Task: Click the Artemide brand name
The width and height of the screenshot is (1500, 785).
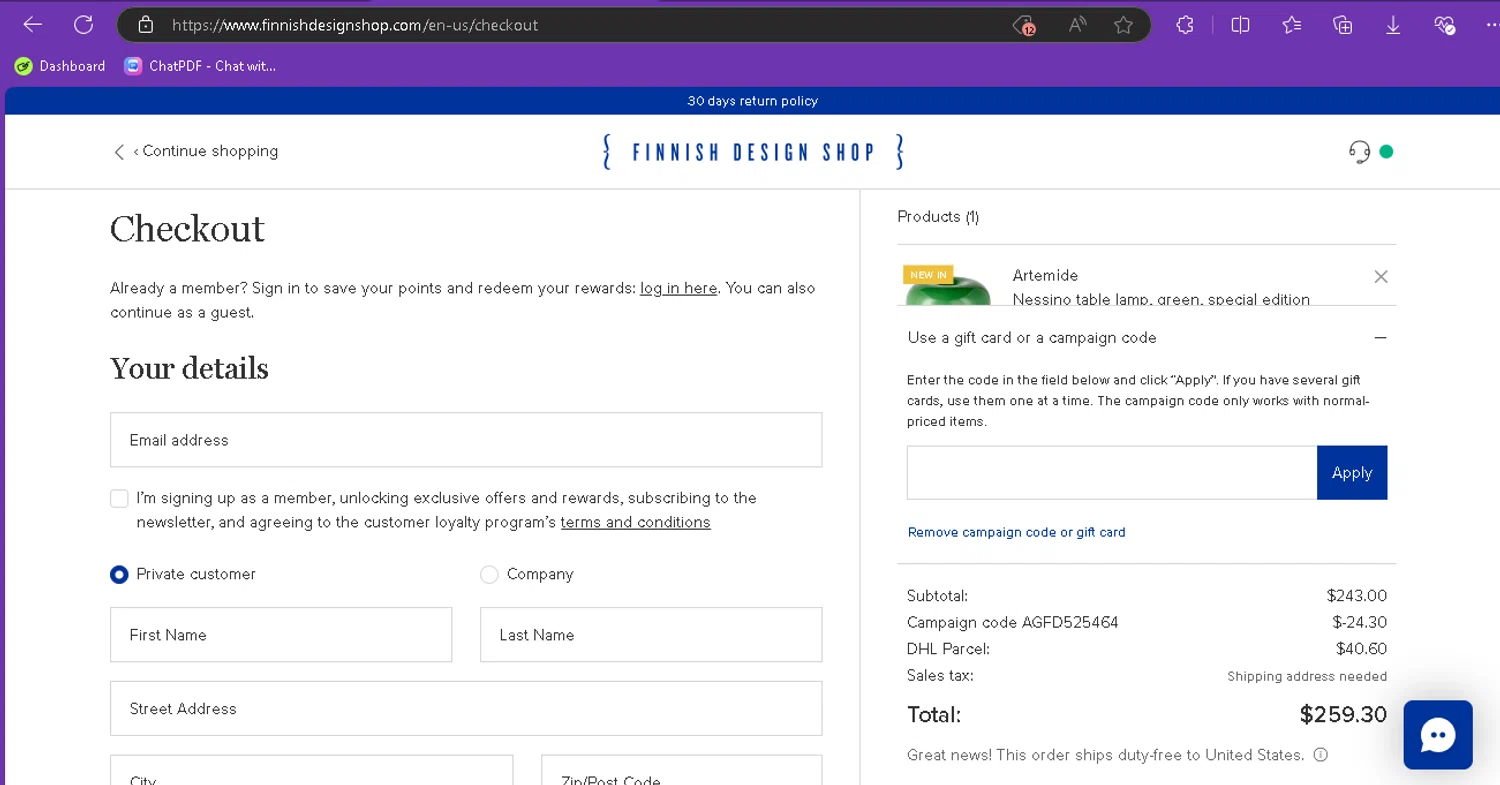Action: coord(1045,275)
